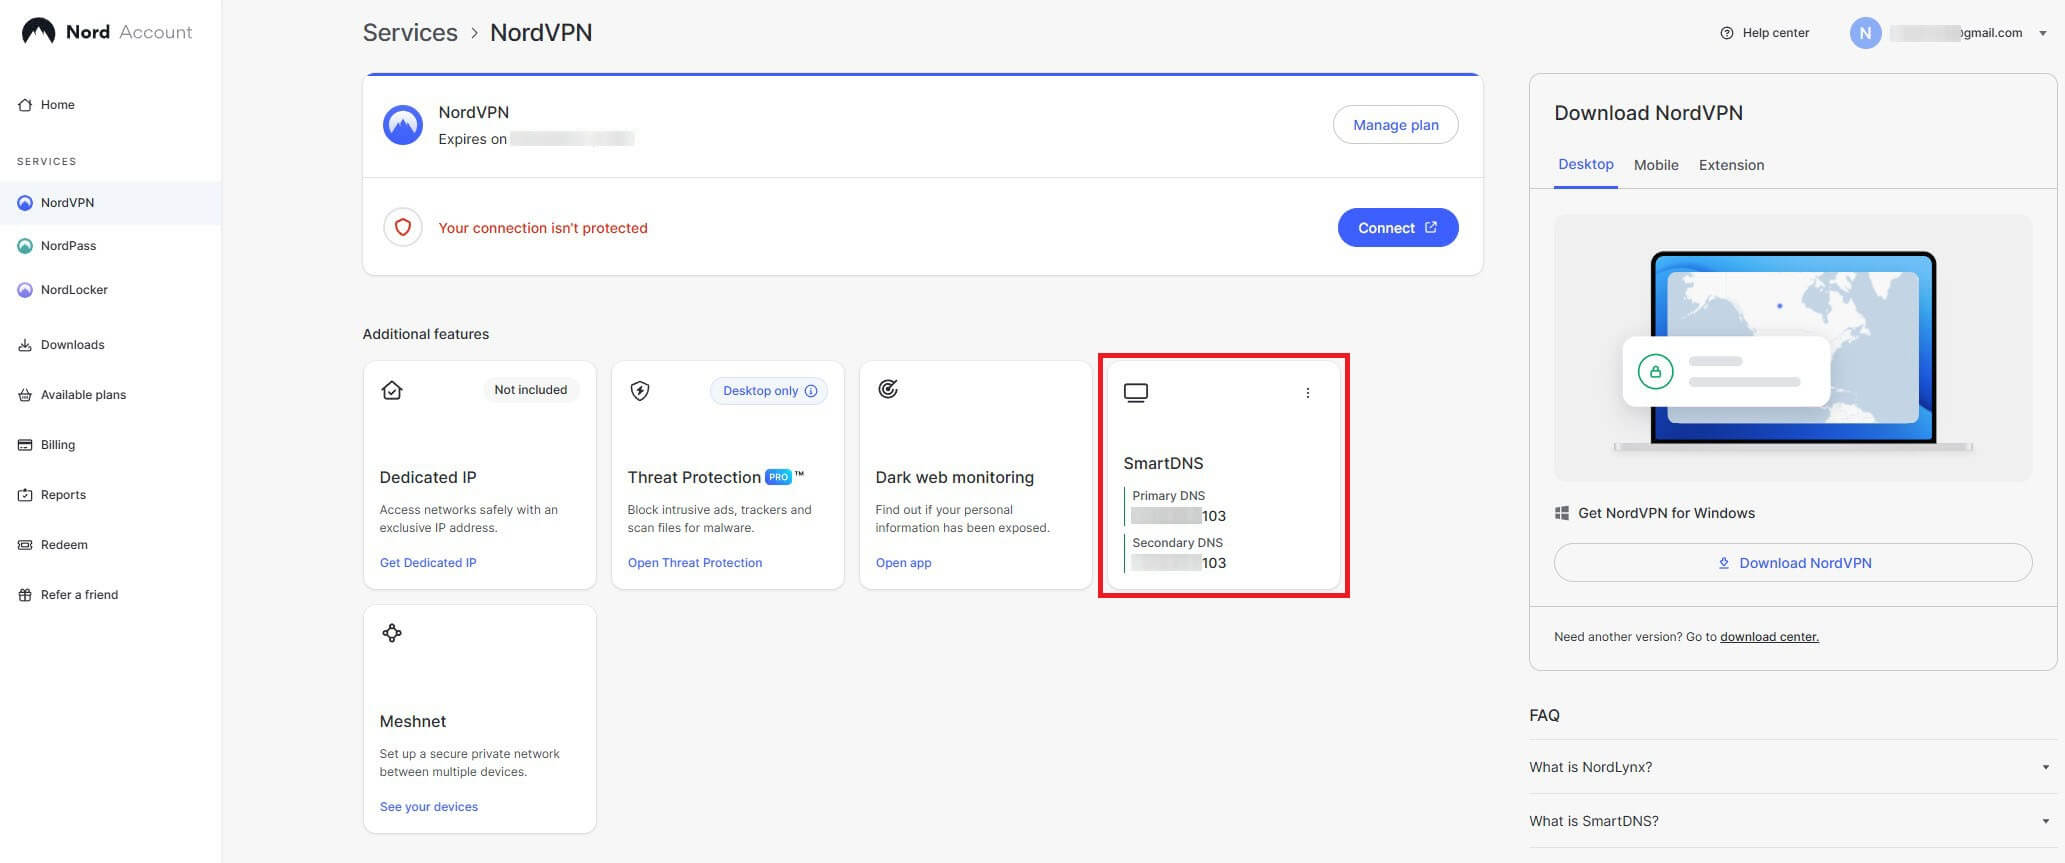
Task: Click the Download NordVPN button
Action: [x=1793, y=563]
